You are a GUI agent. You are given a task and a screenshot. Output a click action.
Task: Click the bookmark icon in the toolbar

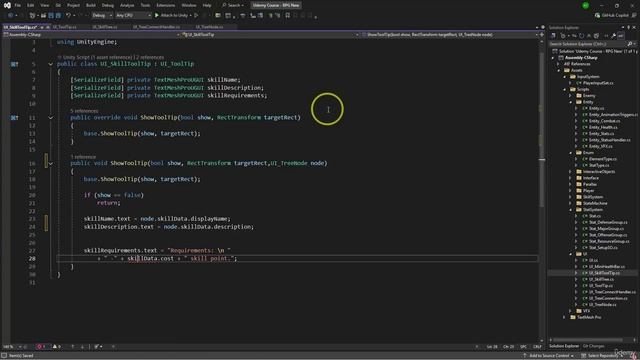(288, 16)
